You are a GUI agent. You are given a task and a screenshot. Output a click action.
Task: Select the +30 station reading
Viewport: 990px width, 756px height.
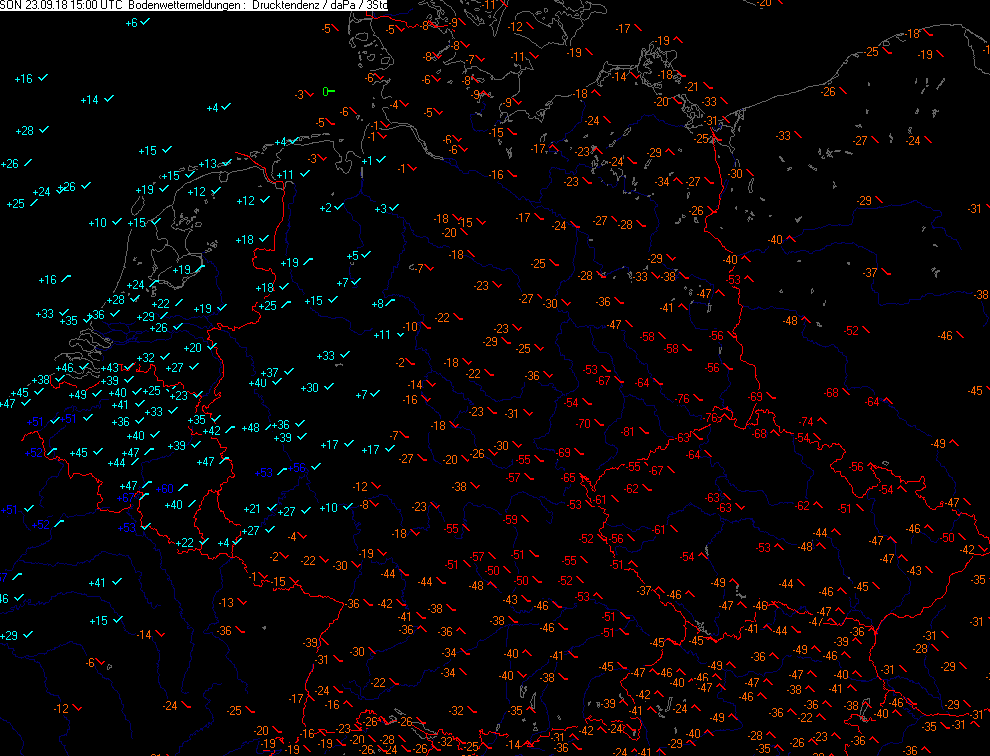point(309,388)
